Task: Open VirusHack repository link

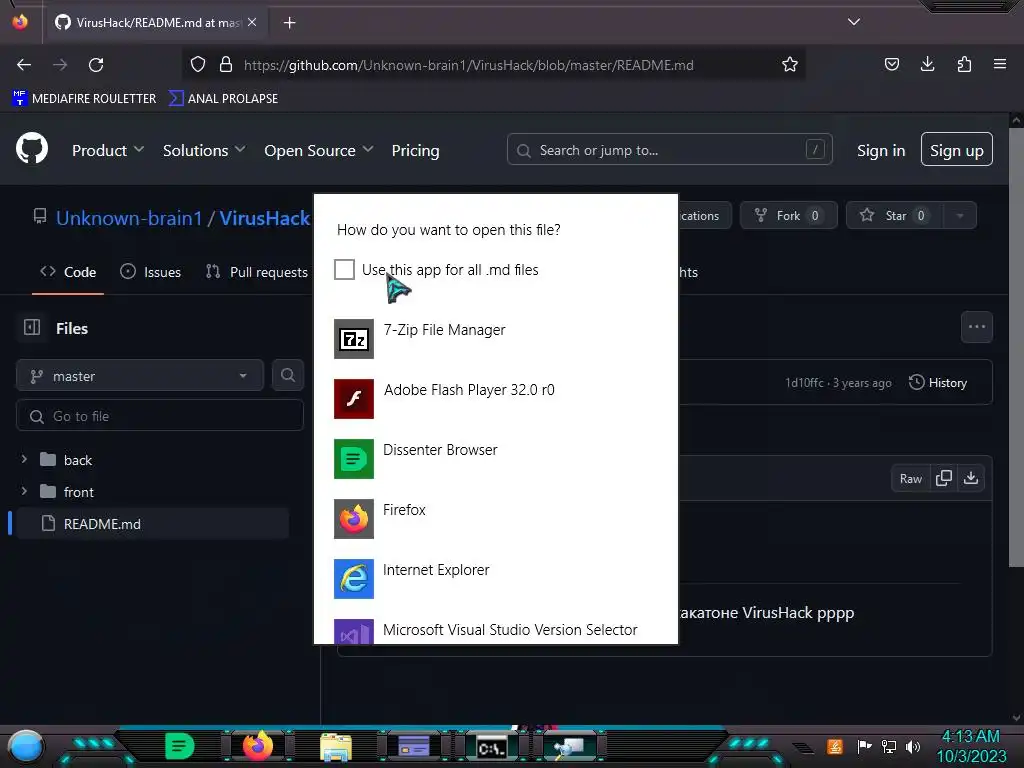Action: click(x=264, y=217)
